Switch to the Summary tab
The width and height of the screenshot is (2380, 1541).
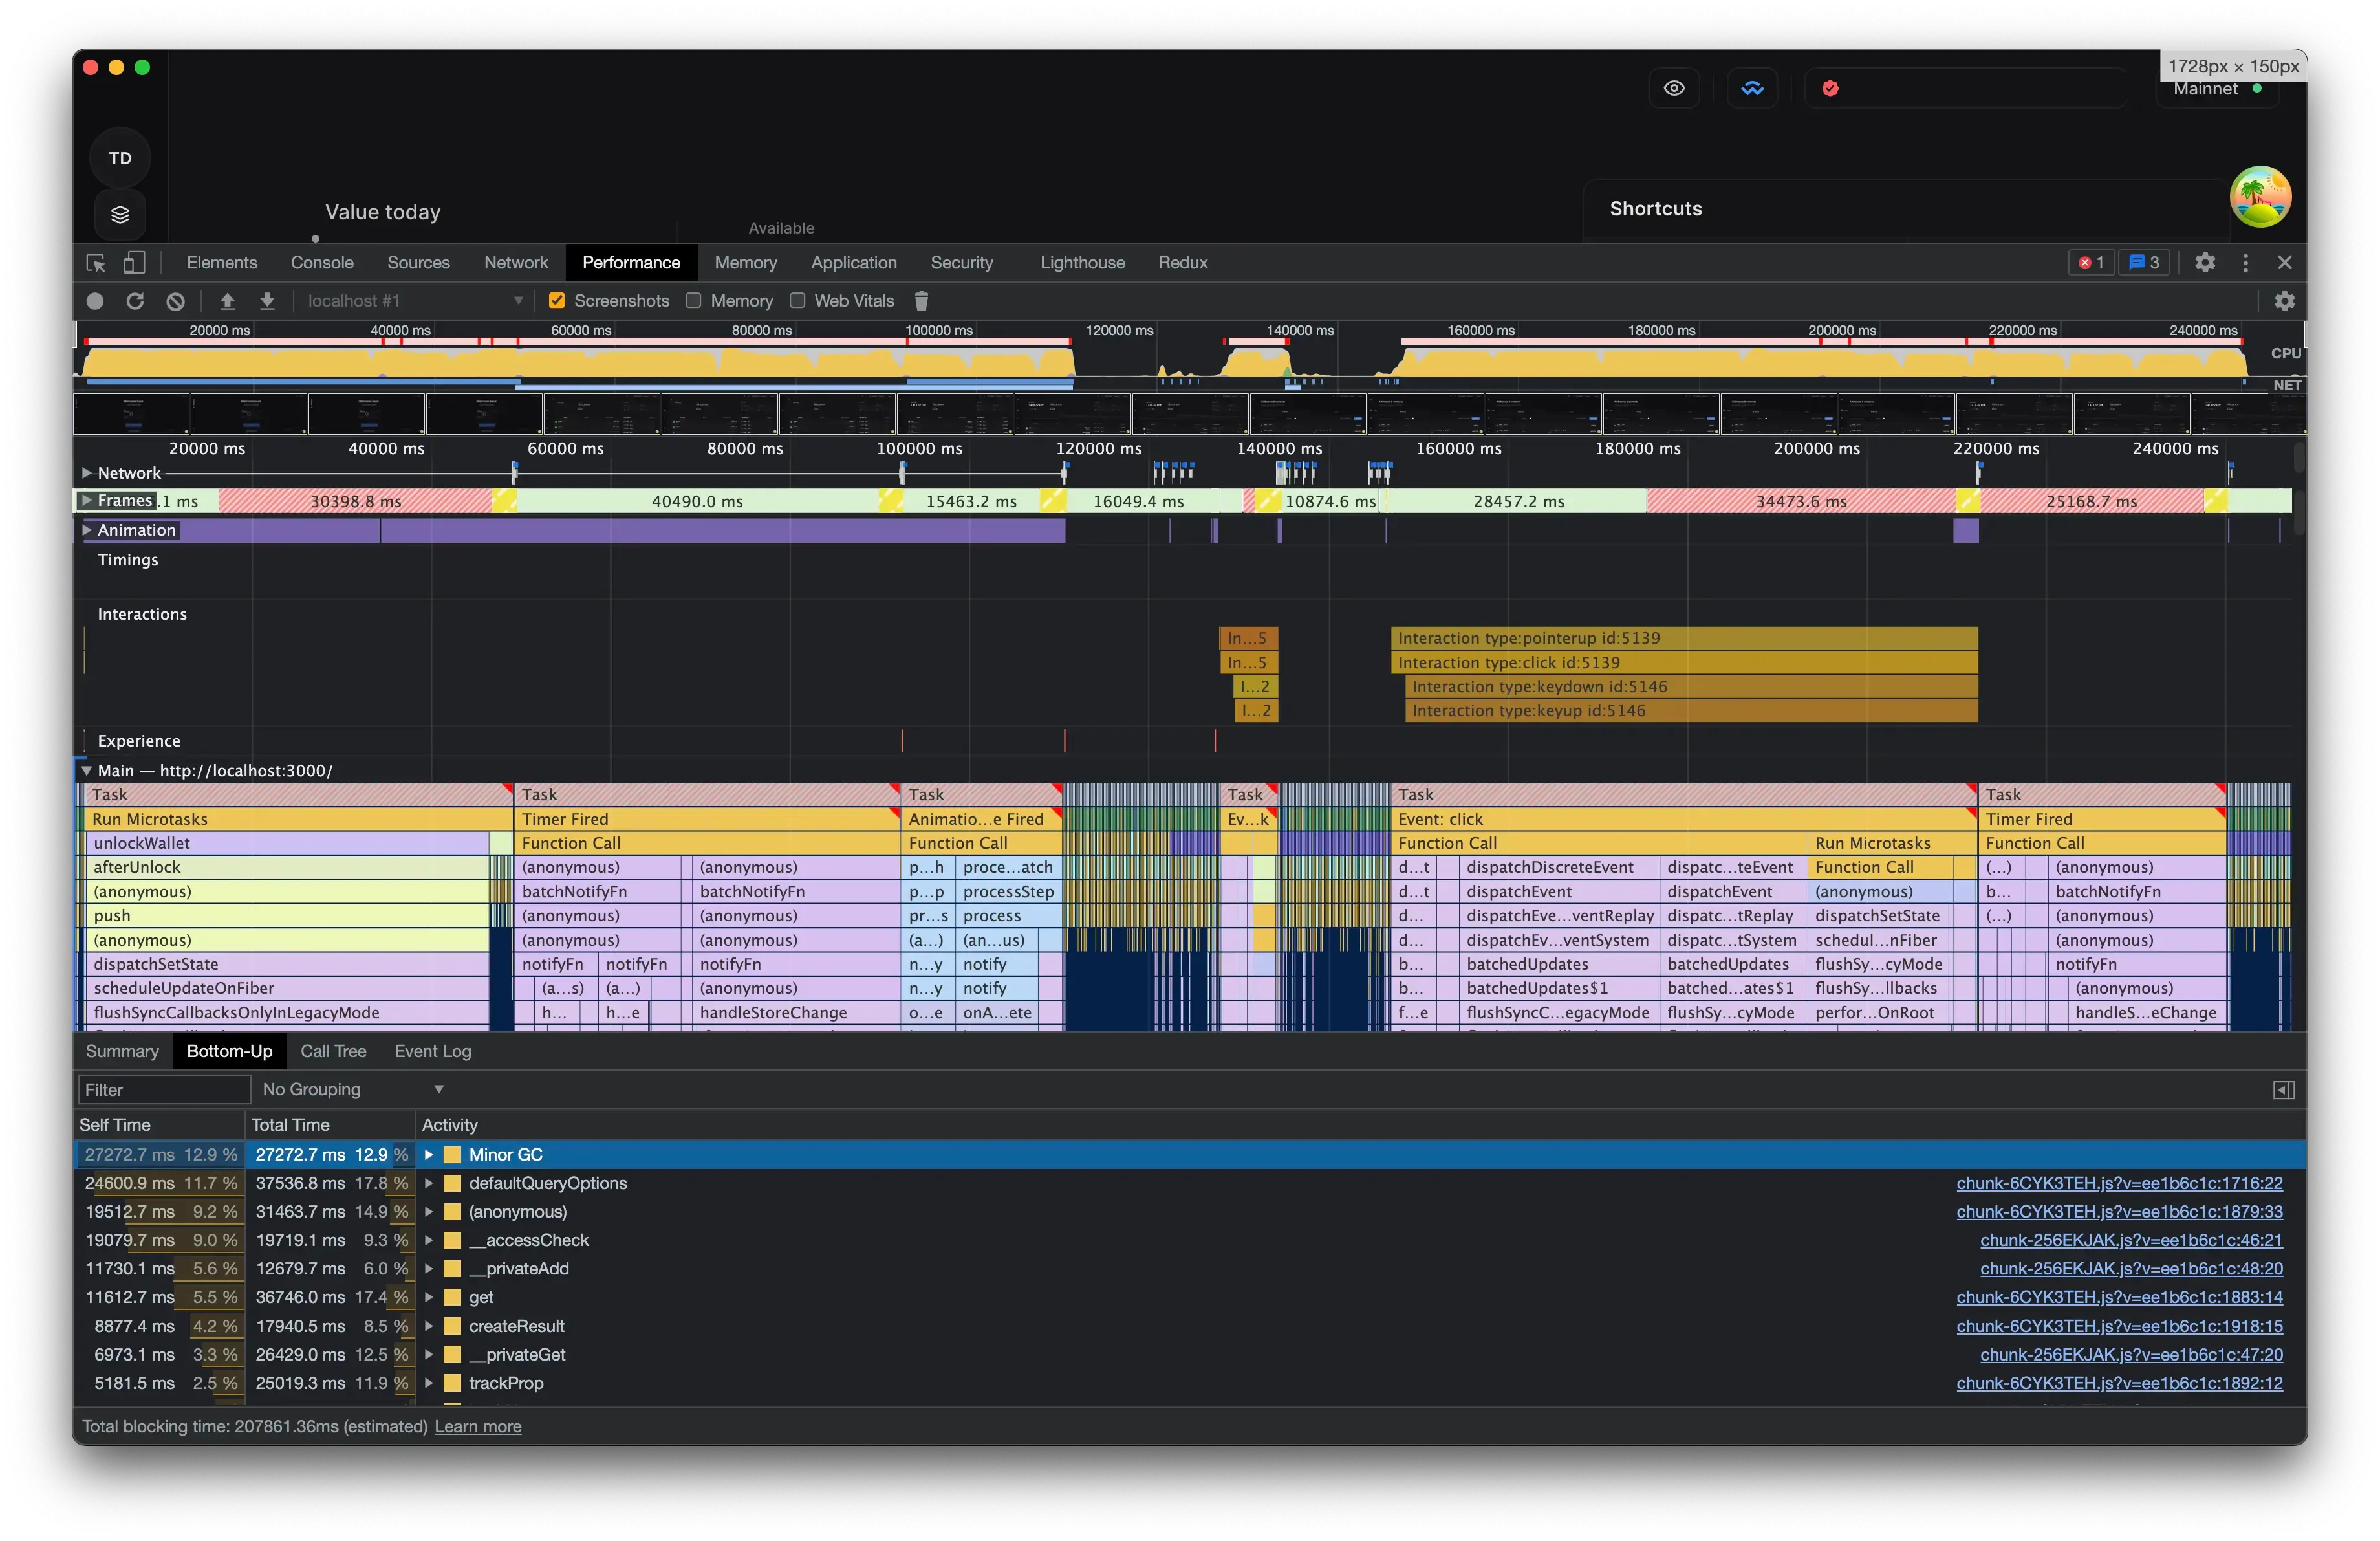click(122, 1051)
